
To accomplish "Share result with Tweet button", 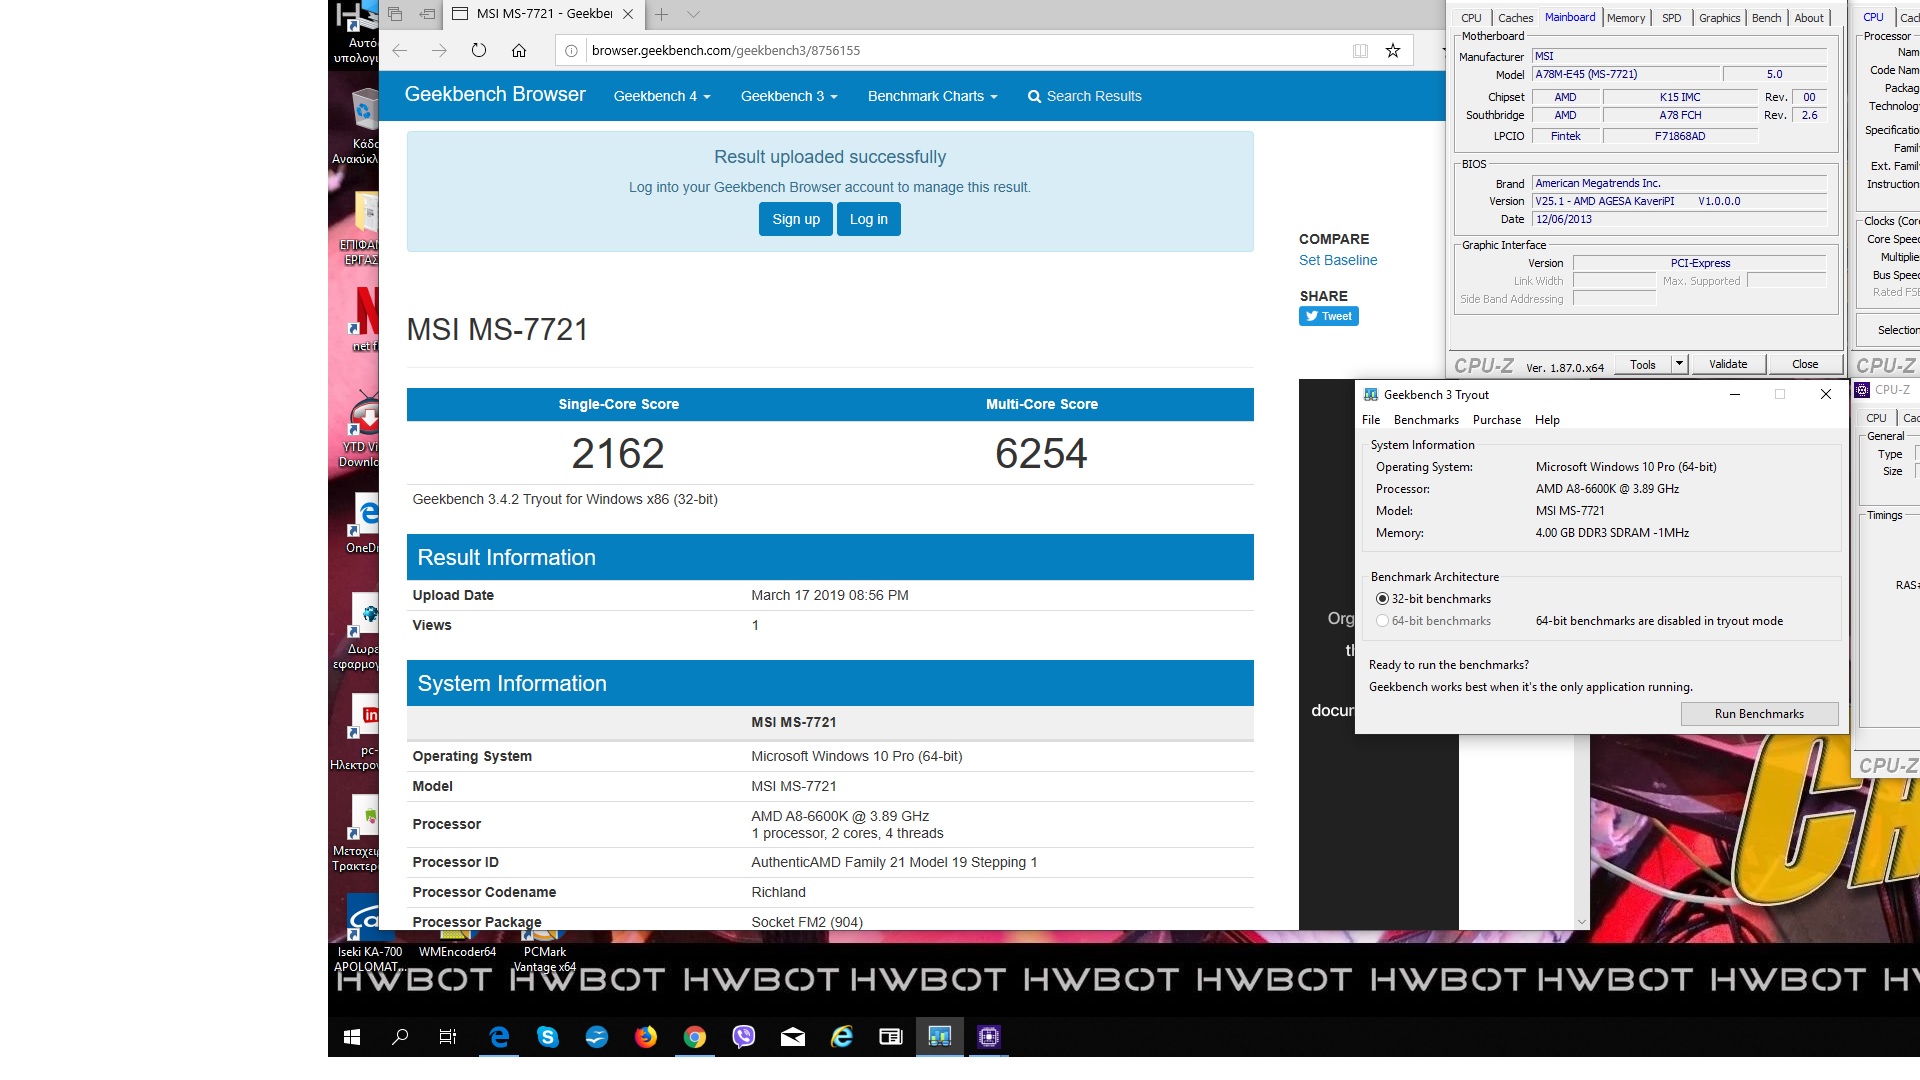I will [1329, 316].
